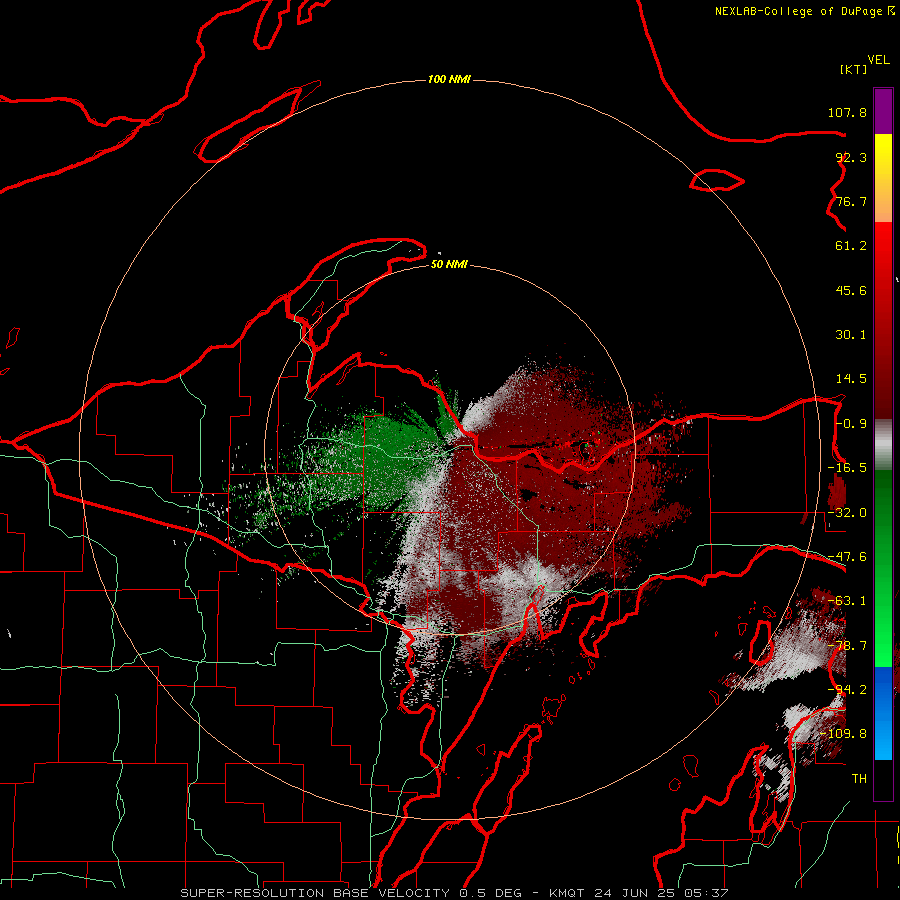
Task: Click the 92.3 legend value
Action: pos(851,157)
